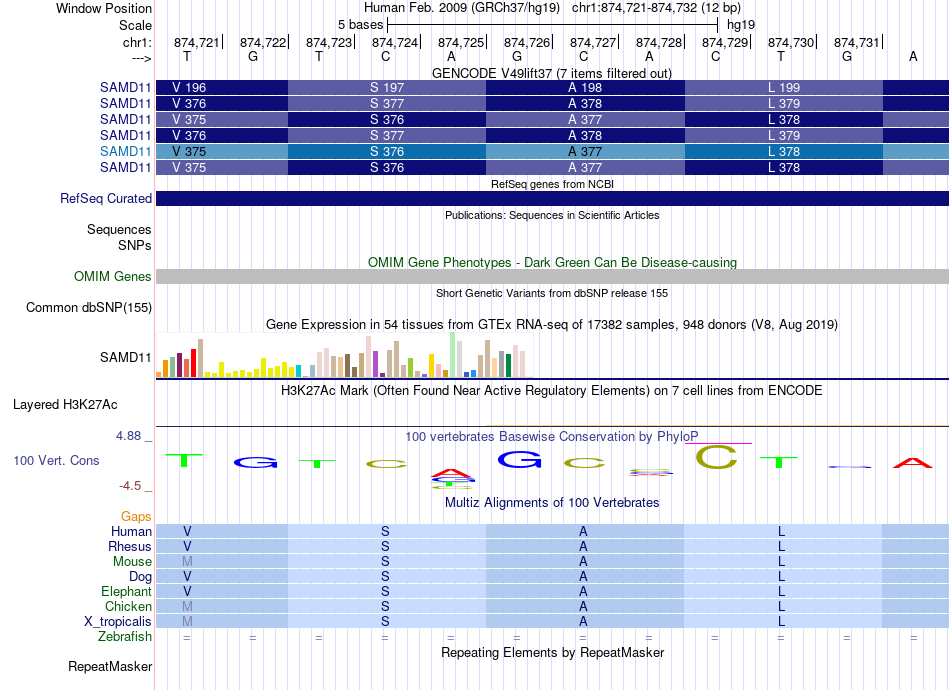Click the X_tropicalis species label
The width and height of the screenshot is (950, 690).
click(118, 622)
